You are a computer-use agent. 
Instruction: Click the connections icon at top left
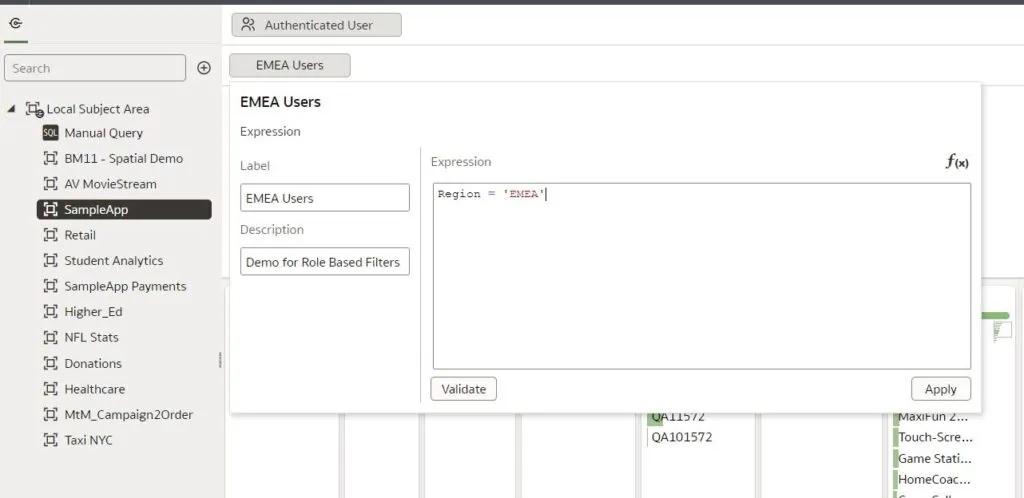tap(15, 23)
